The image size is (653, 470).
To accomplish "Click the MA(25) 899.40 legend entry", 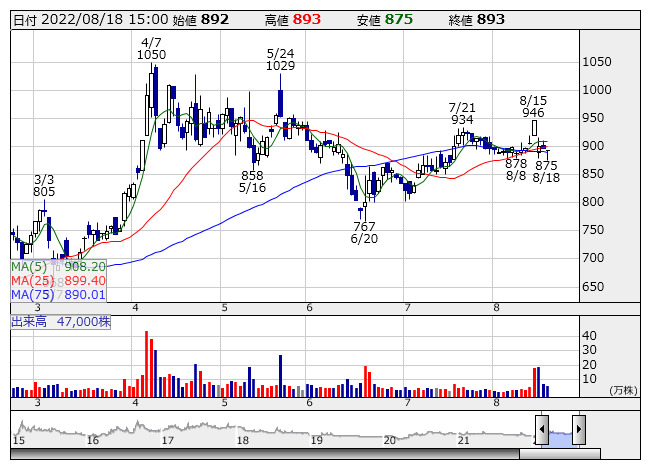I will pyautogui.click(x=58, y=281).
